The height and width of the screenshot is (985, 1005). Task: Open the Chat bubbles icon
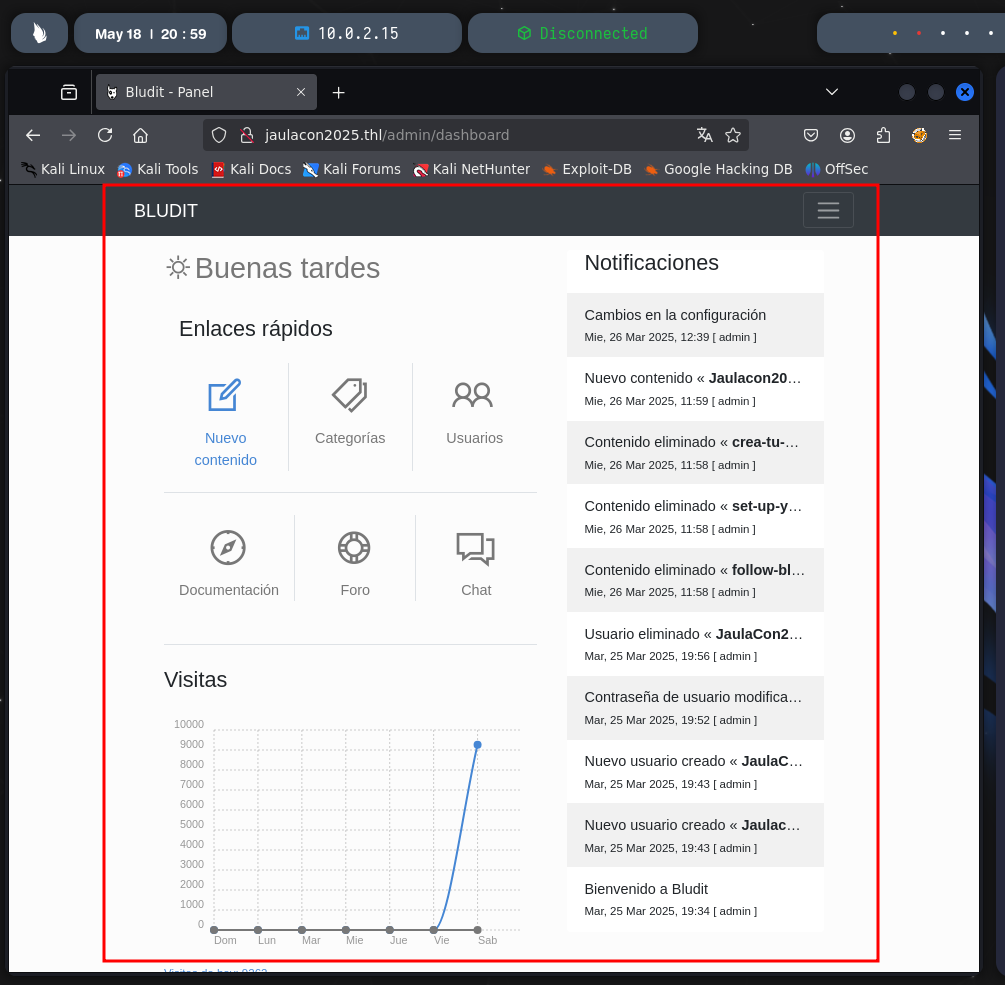476,549
